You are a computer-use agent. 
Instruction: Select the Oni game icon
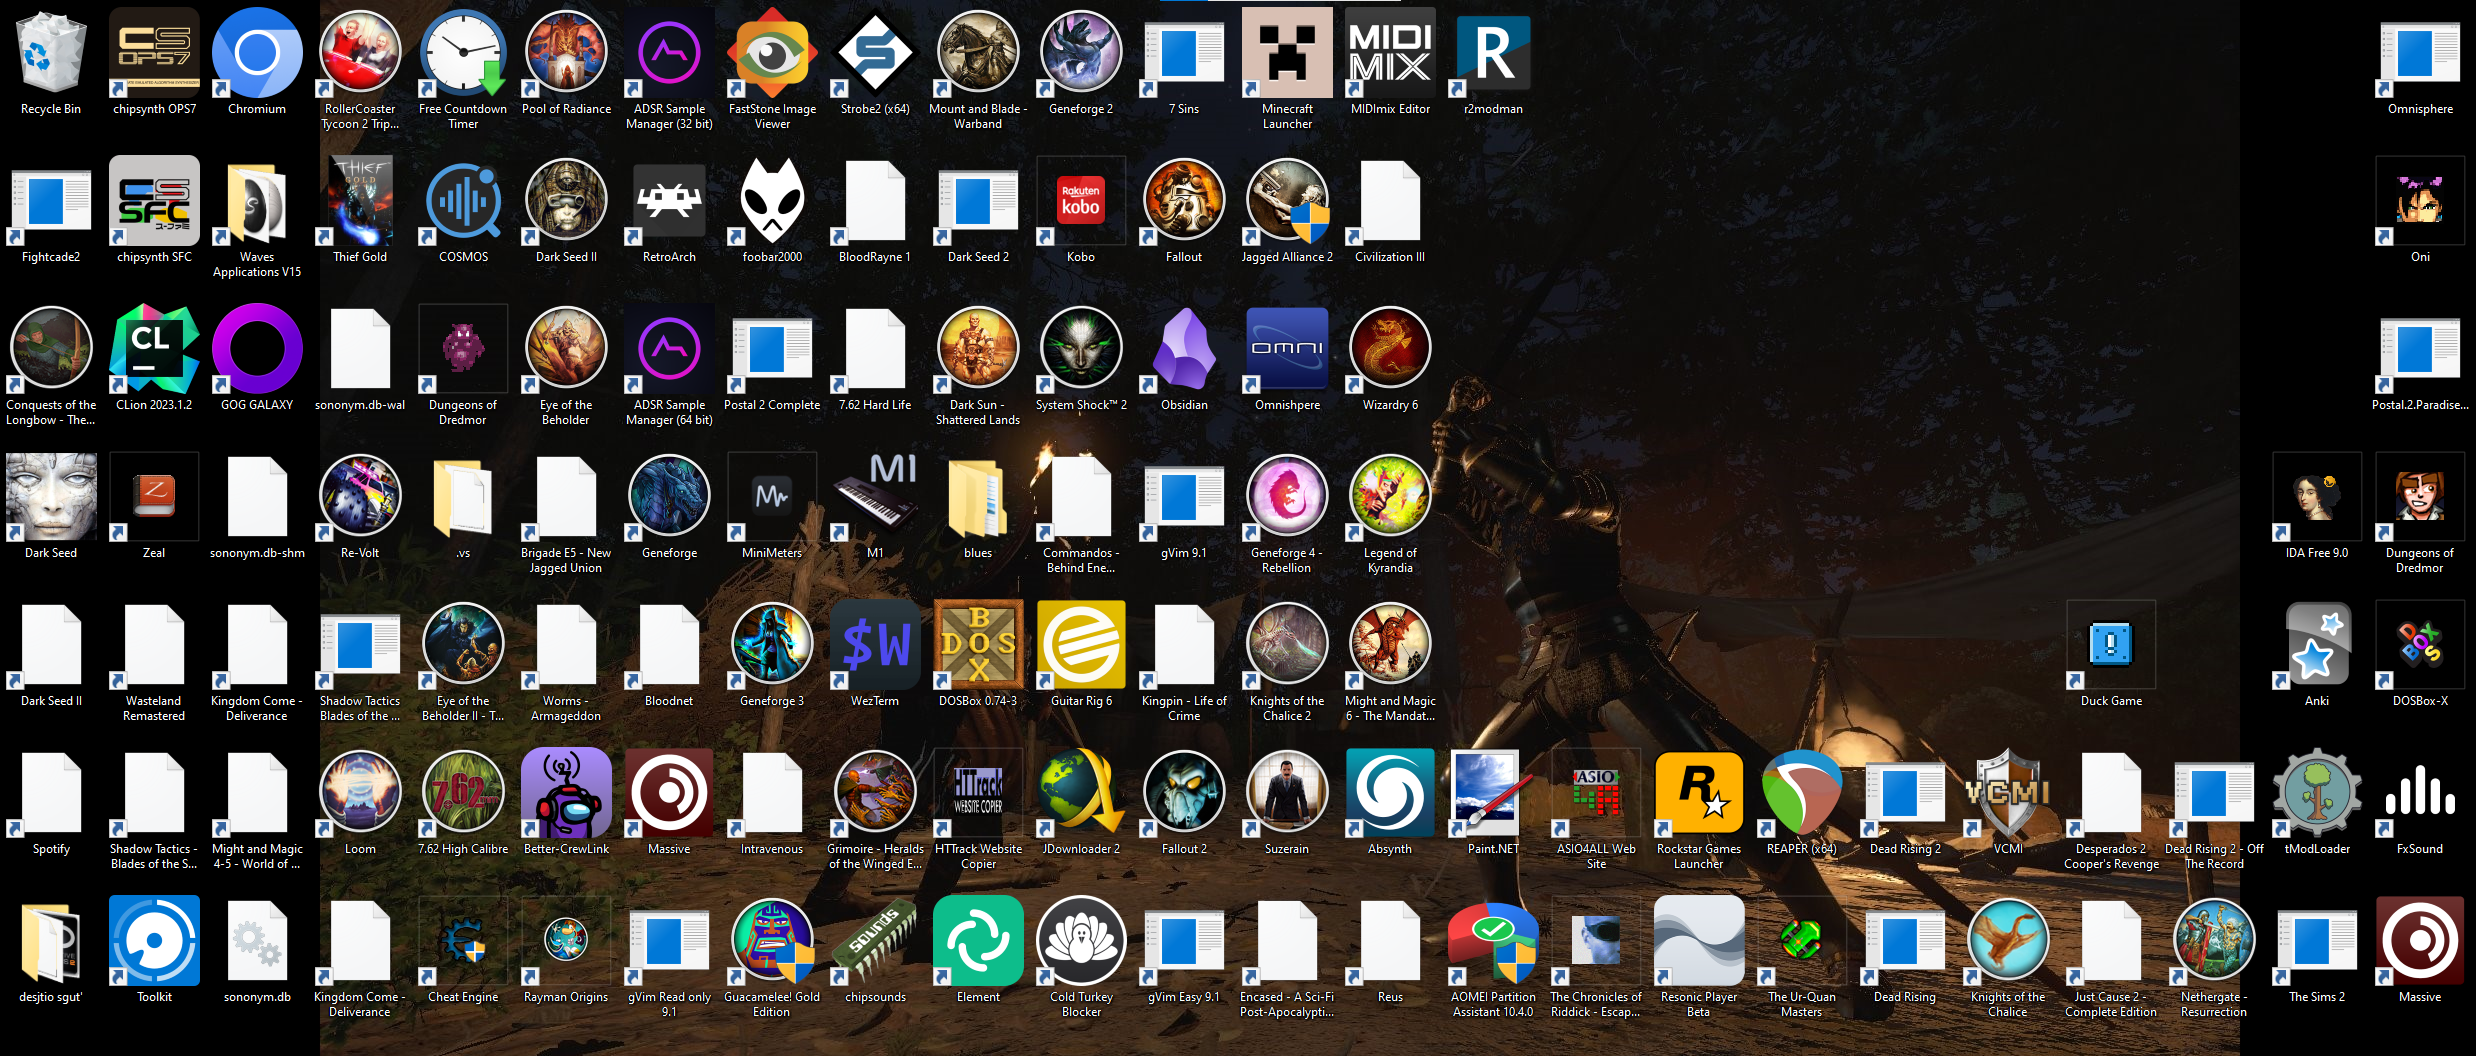pos(2420,201)
